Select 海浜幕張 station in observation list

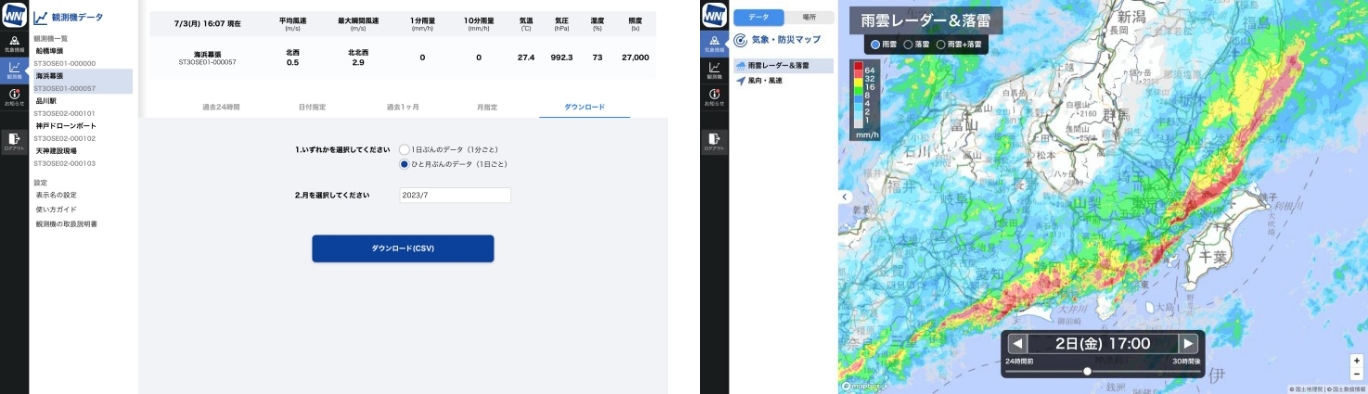pyautogui.click(x=49, y=75)
